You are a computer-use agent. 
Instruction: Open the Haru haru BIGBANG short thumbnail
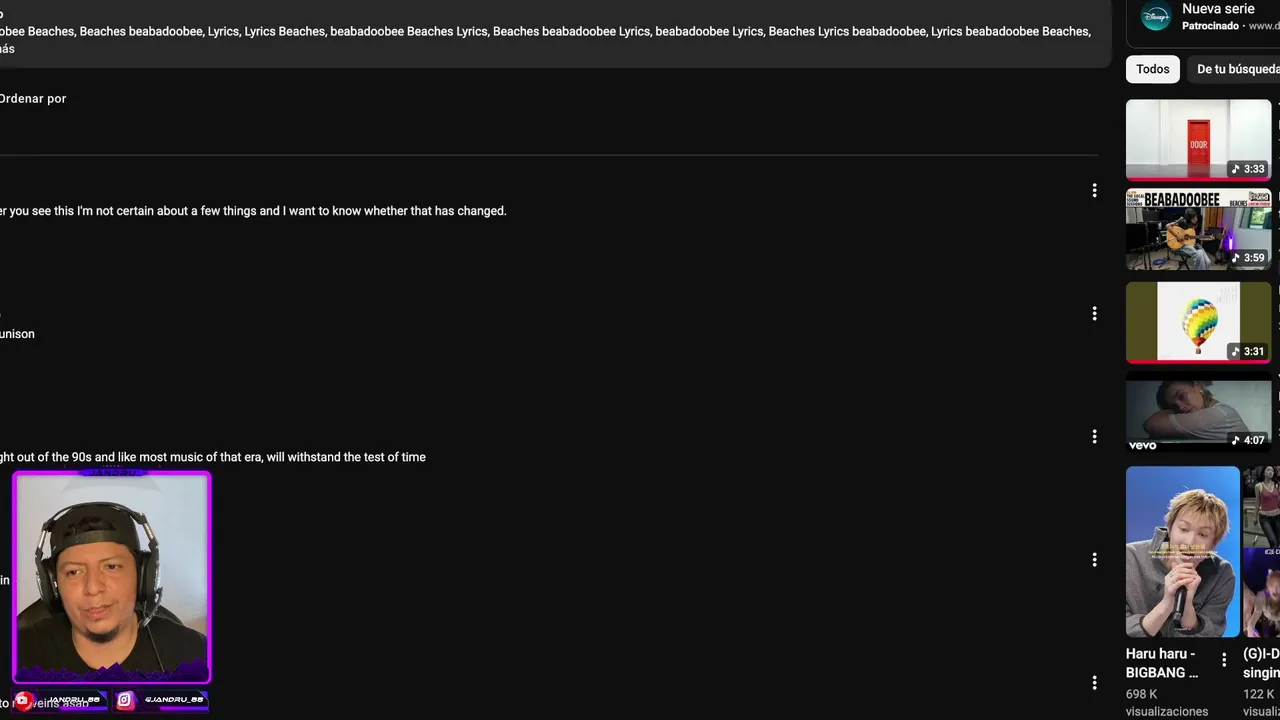click(x=1182, y=551)
